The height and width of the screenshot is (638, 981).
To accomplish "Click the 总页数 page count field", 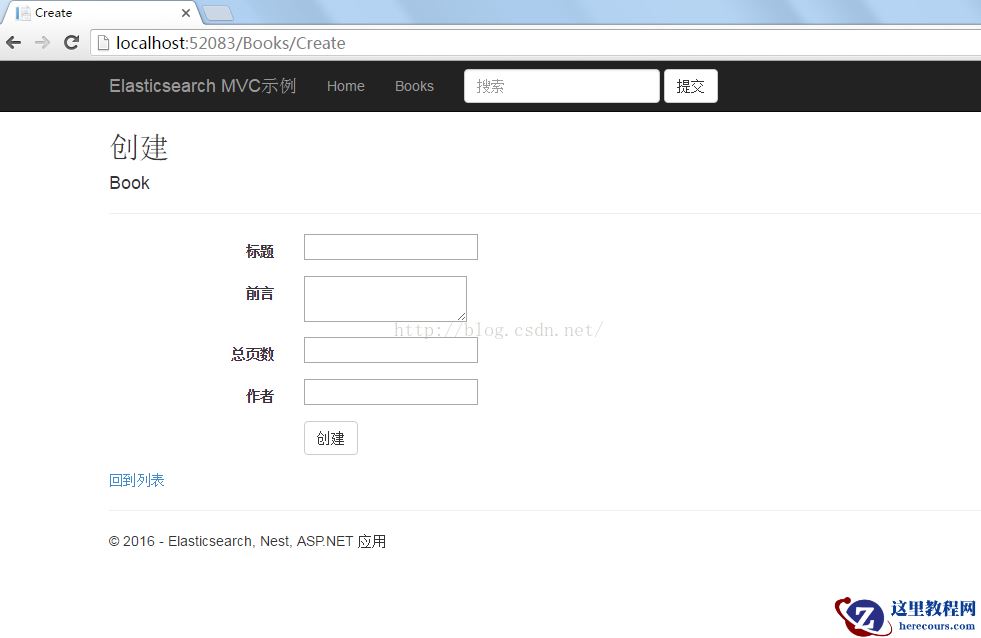I will click(390, 349).
